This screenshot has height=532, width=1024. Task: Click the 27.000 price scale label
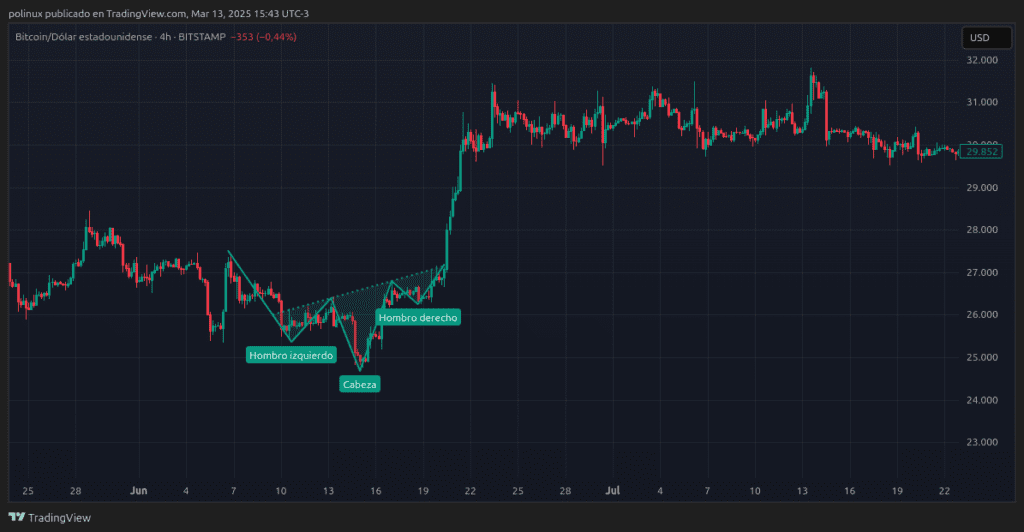pyautogui.click(x=985, y=272)
